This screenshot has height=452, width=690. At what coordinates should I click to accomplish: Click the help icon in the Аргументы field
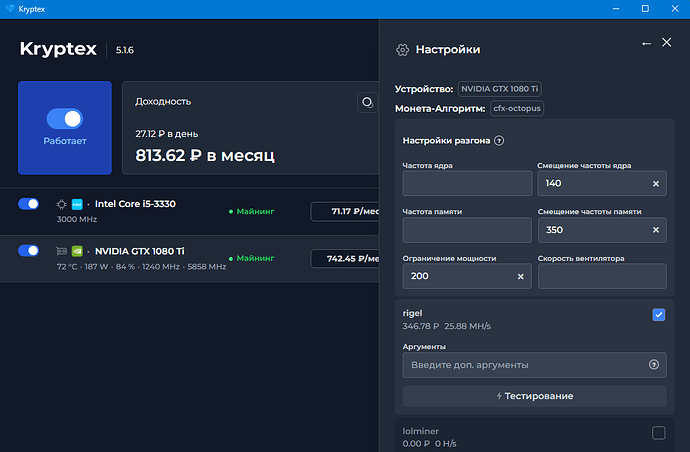(654, 365)
